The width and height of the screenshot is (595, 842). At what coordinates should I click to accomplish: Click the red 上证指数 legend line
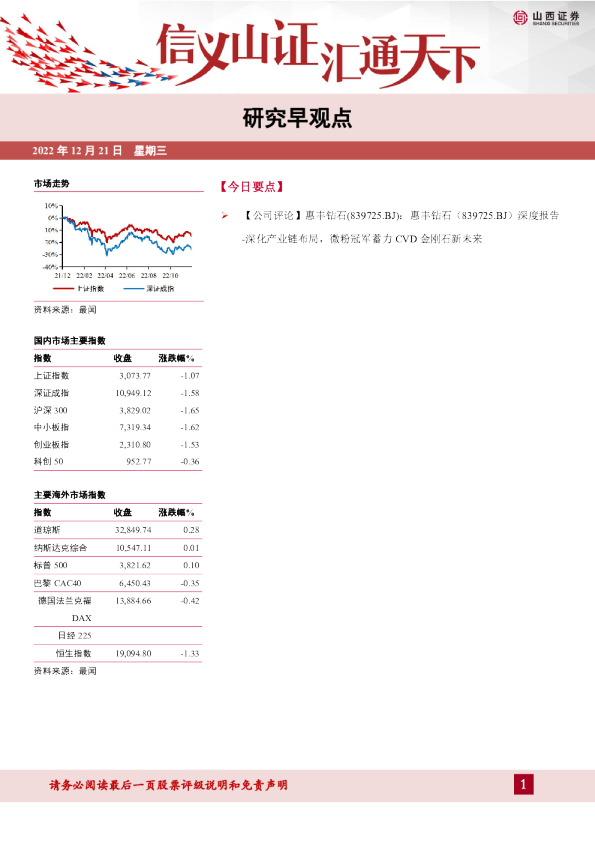point(63,288)
